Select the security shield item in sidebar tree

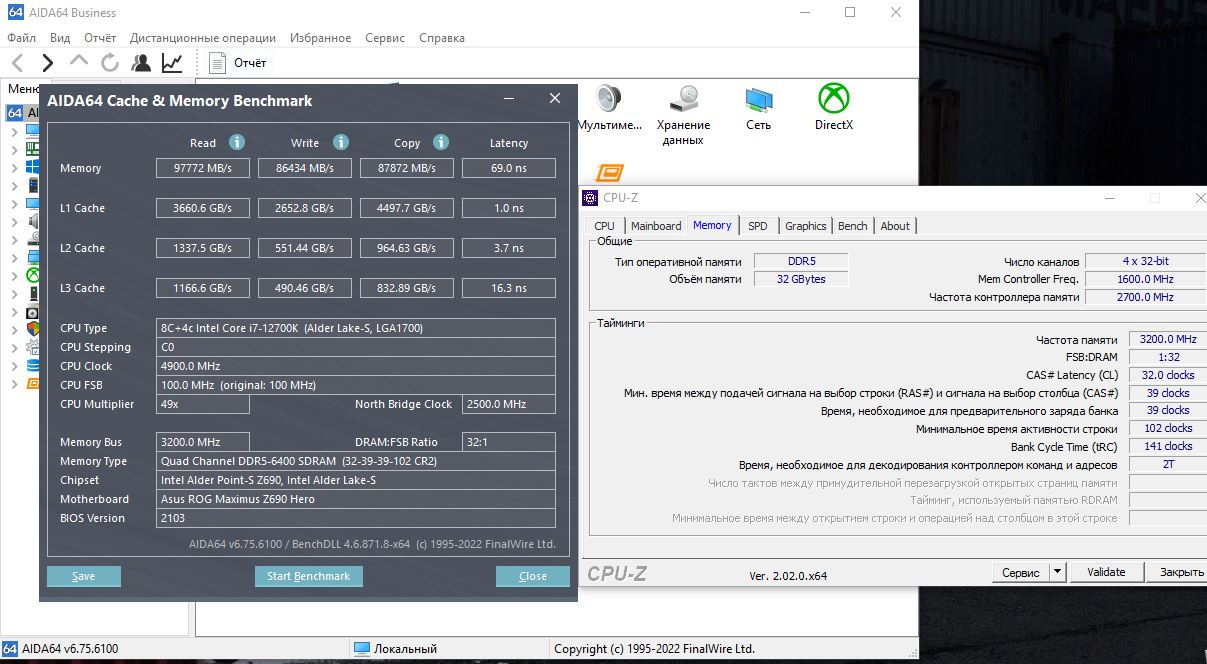click(x=32, y=330)
